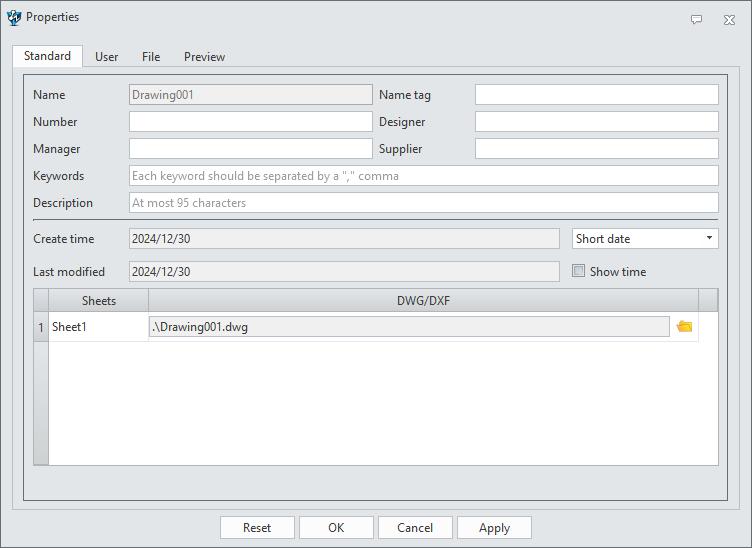Click the comment bubble icon in title bar
752x548 pixels.
pos(697,19)
